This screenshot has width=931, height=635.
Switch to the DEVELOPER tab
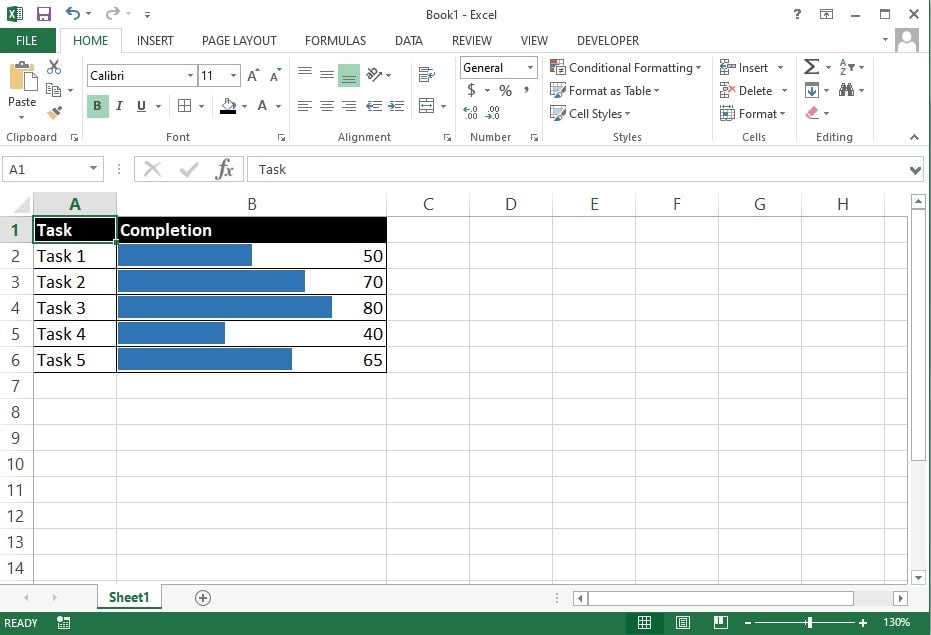[608, 40]
